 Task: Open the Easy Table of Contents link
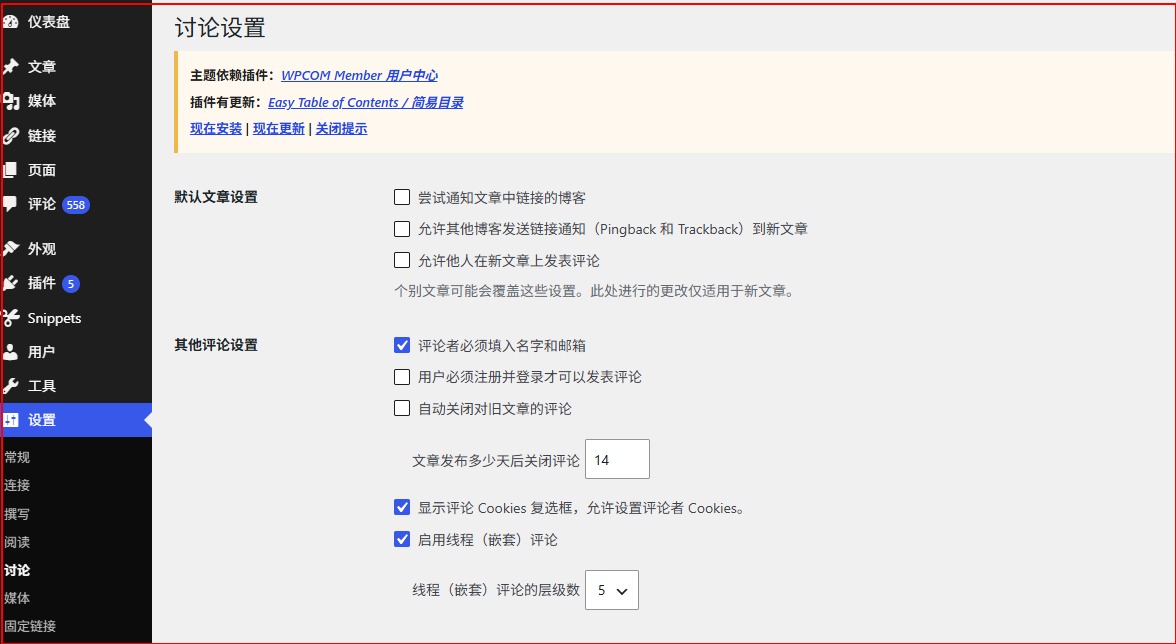pos(365,103)
